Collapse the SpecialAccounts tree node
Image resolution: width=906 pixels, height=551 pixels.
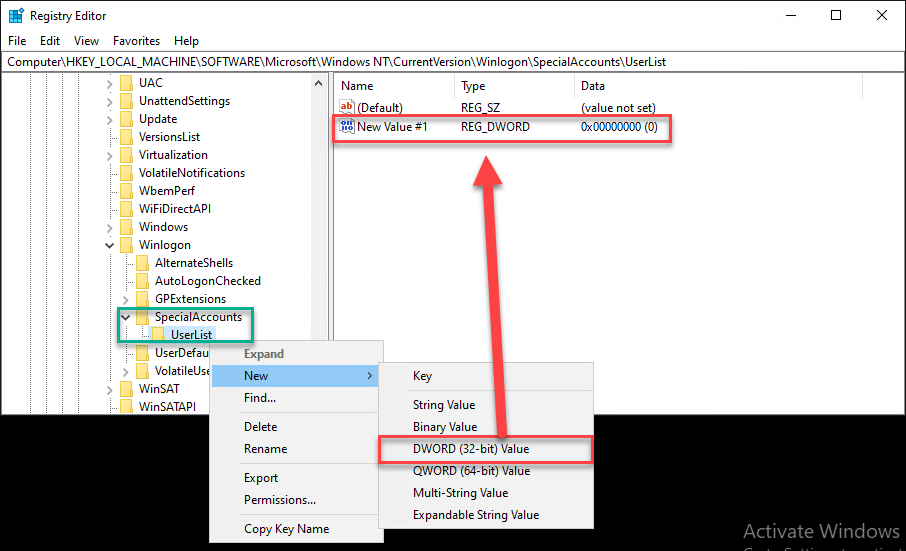(125, 317)
